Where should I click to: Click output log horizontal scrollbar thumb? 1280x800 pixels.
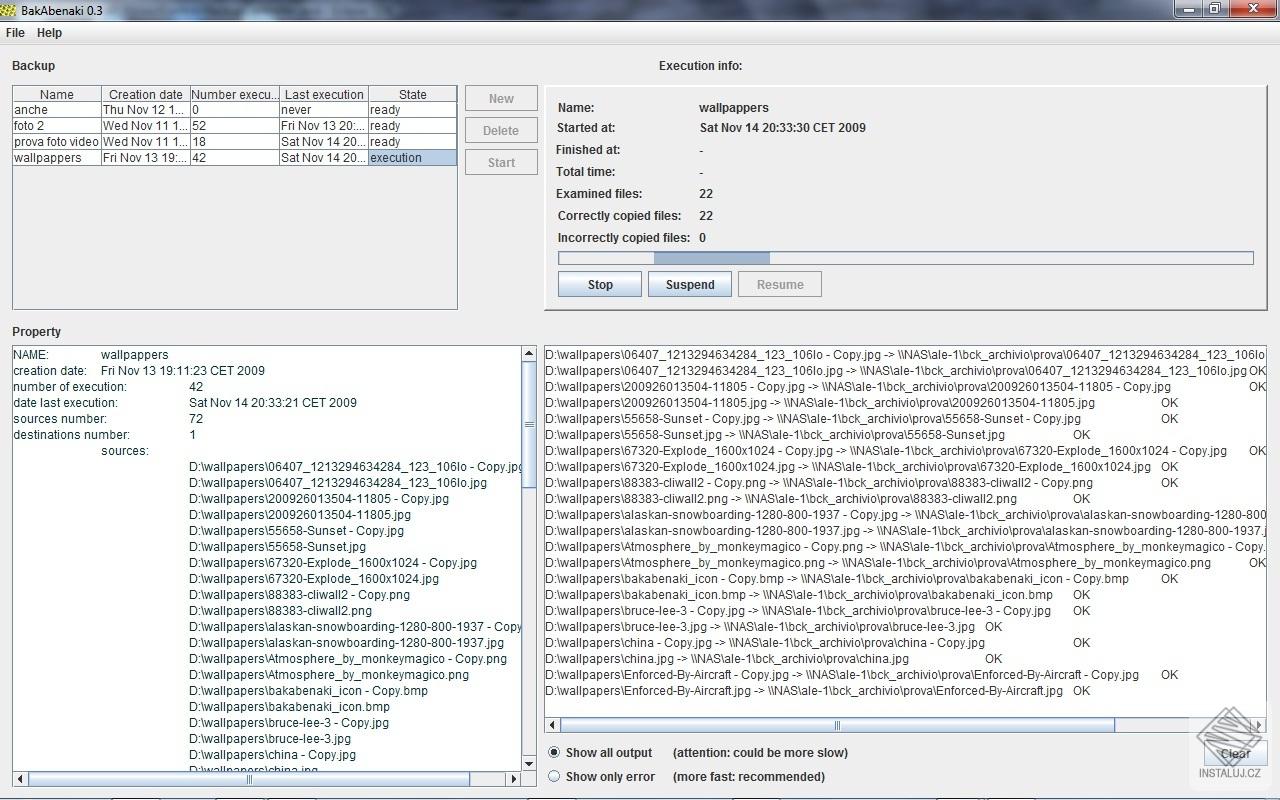click(837, 726)
